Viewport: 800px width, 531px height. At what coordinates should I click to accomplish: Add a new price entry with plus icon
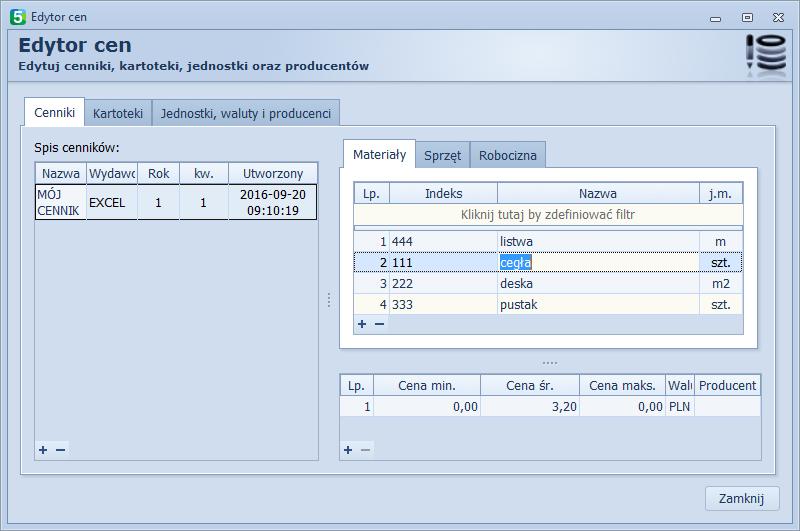pos(348,450)
